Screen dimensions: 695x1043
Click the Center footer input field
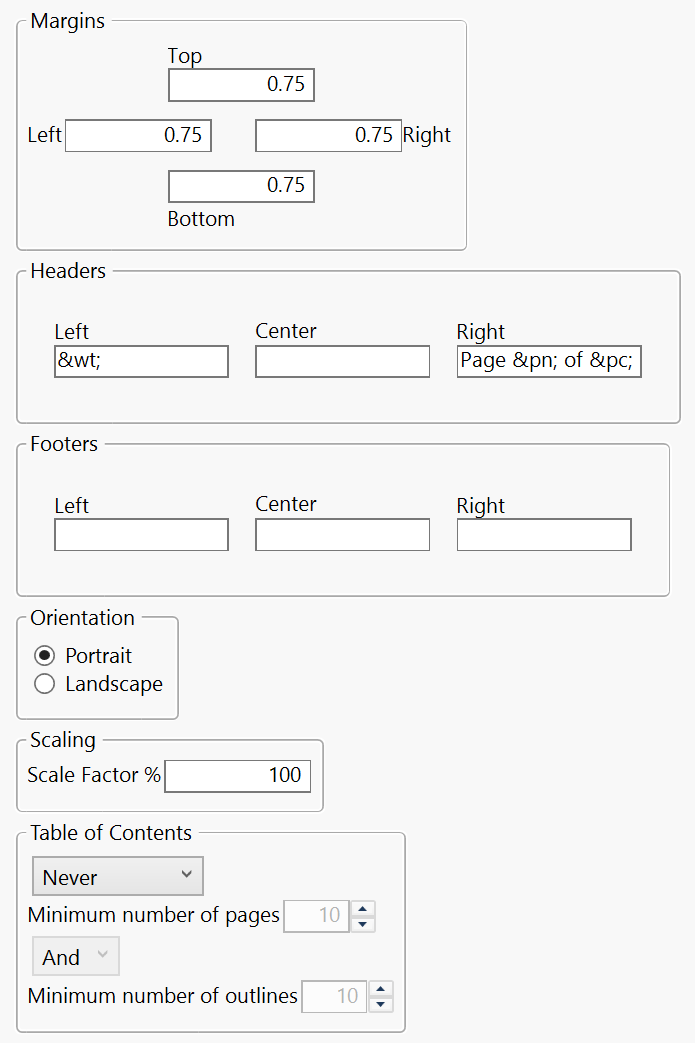pyautogui.click(x=342, y=534)
